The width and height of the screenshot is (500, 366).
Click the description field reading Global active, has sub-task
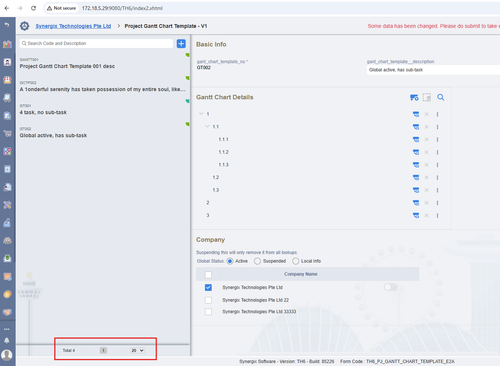point(433,70)
